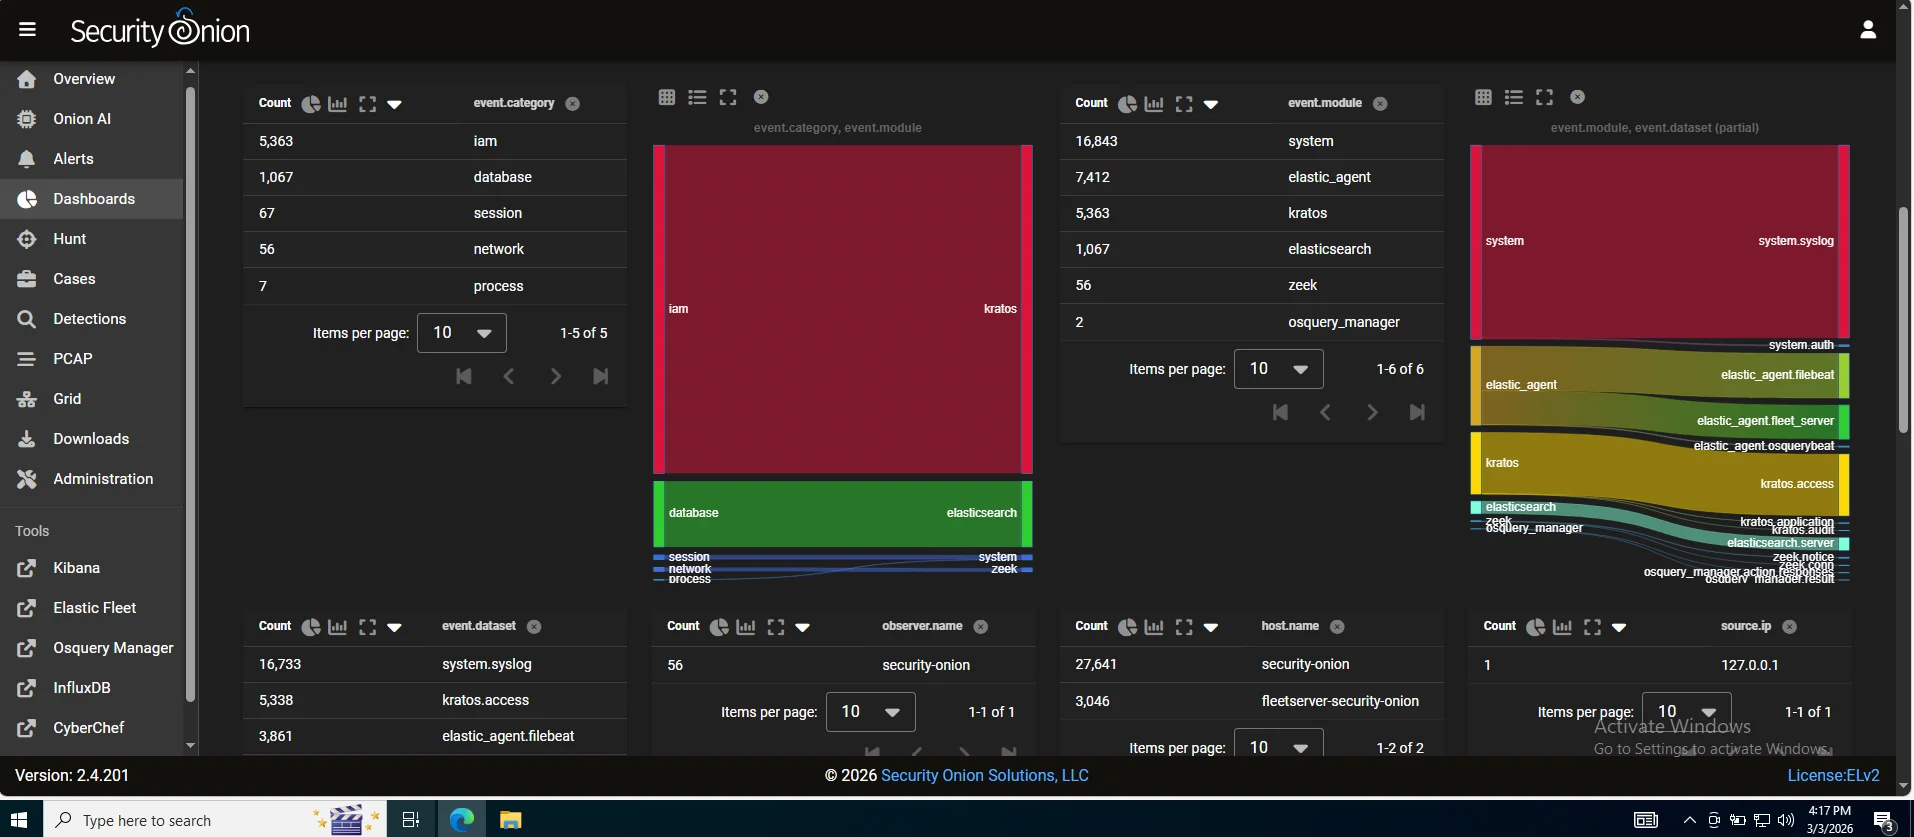Expand options arrow for observer.name table
Screen dimensions: 1914x837
802,627
